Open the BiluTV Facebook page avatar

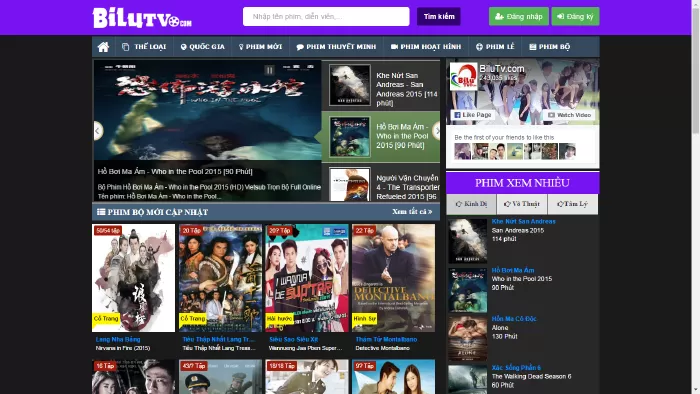pos(463,76)
